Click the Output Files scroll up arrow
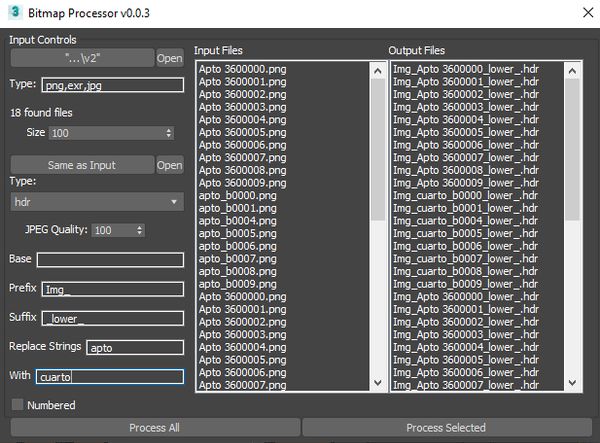Image resolution: width=600 pixels, height=443 pixels. tap(572, 71)
